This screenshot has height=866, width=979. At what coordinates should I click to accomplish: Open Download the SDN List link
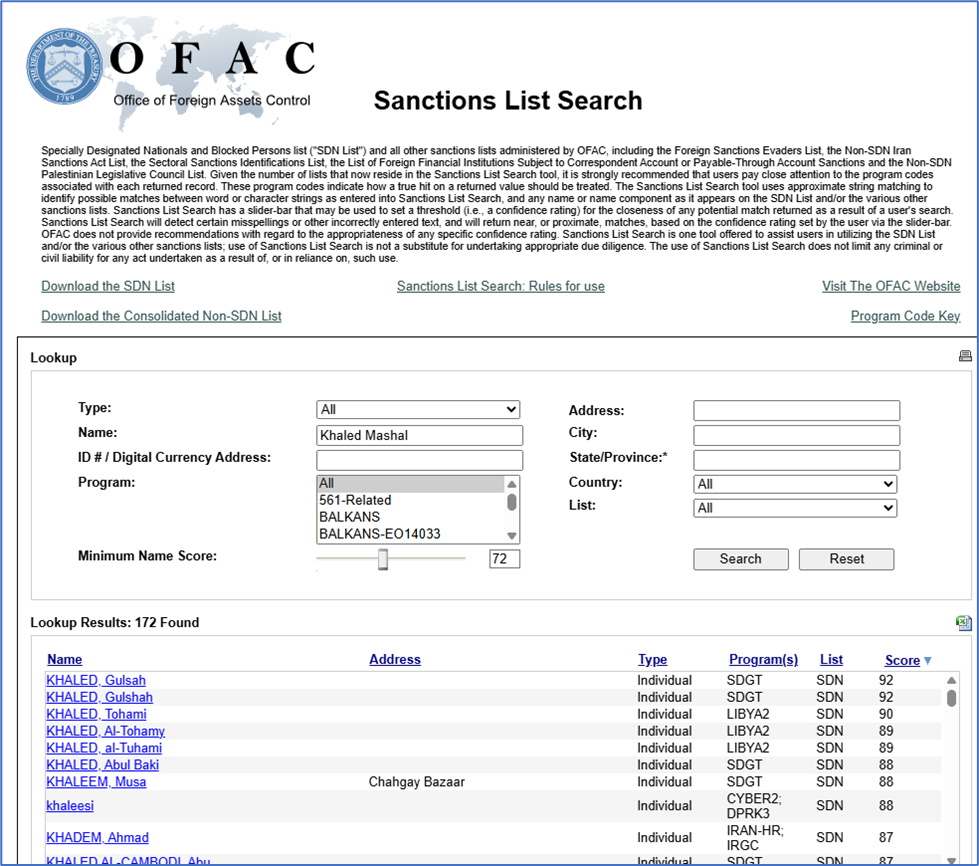tap(108, 286)
